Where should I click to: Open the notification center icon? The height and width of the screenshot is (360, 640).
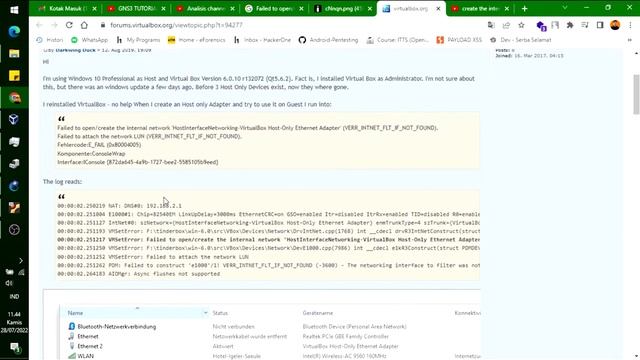pyautogui.click(x=15, y=348)
